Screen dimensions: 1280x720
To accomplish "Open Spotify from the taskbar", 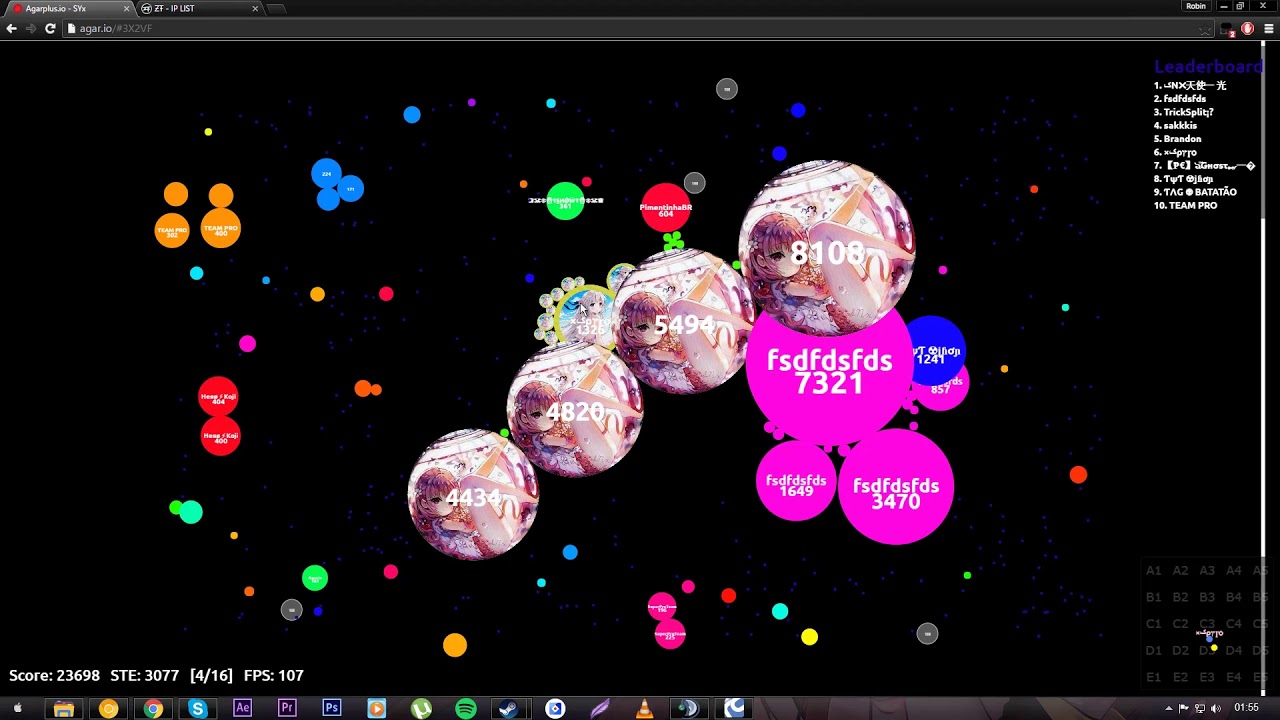I will pyautogui.click(x=466, y=708).
